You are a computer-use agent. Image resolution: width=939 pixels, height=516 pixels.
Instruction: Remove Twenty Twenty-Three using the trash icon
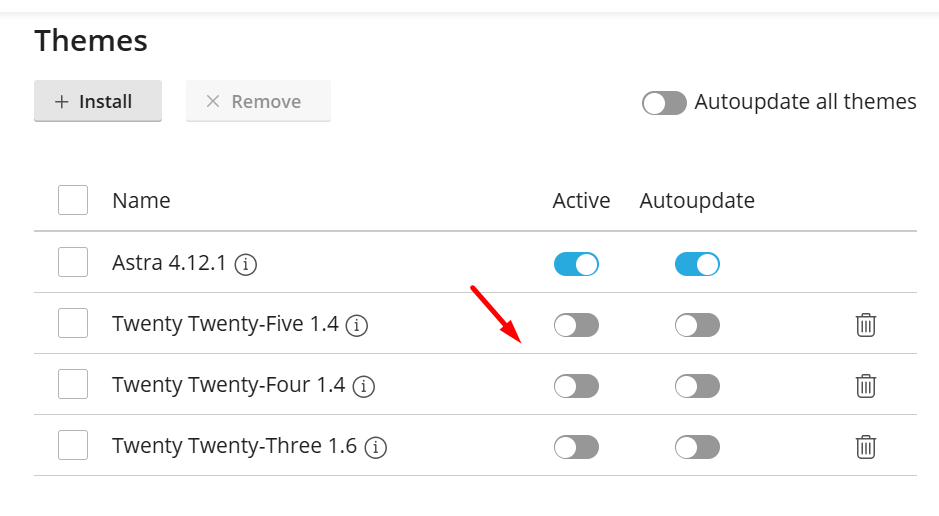click(x=866, y=447)
